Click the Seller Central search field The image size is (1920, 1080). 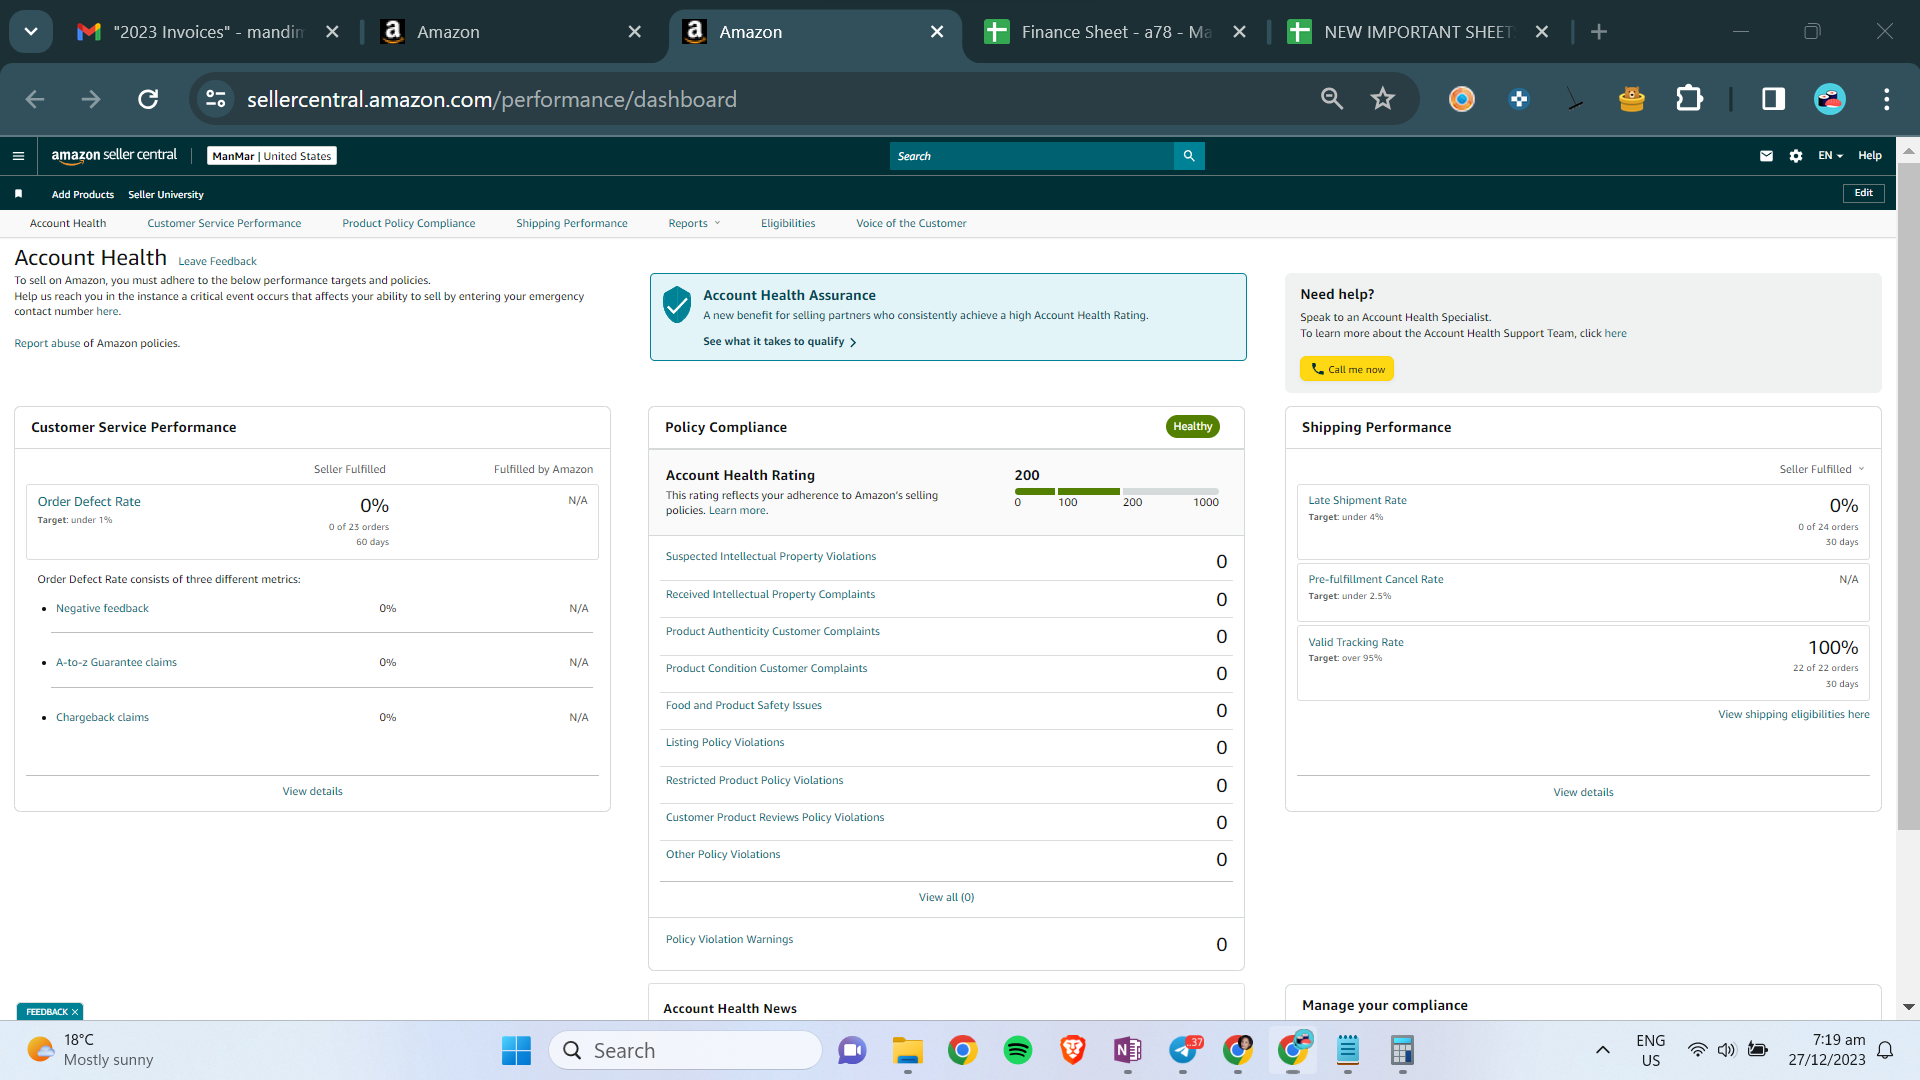click(1031, 156)
